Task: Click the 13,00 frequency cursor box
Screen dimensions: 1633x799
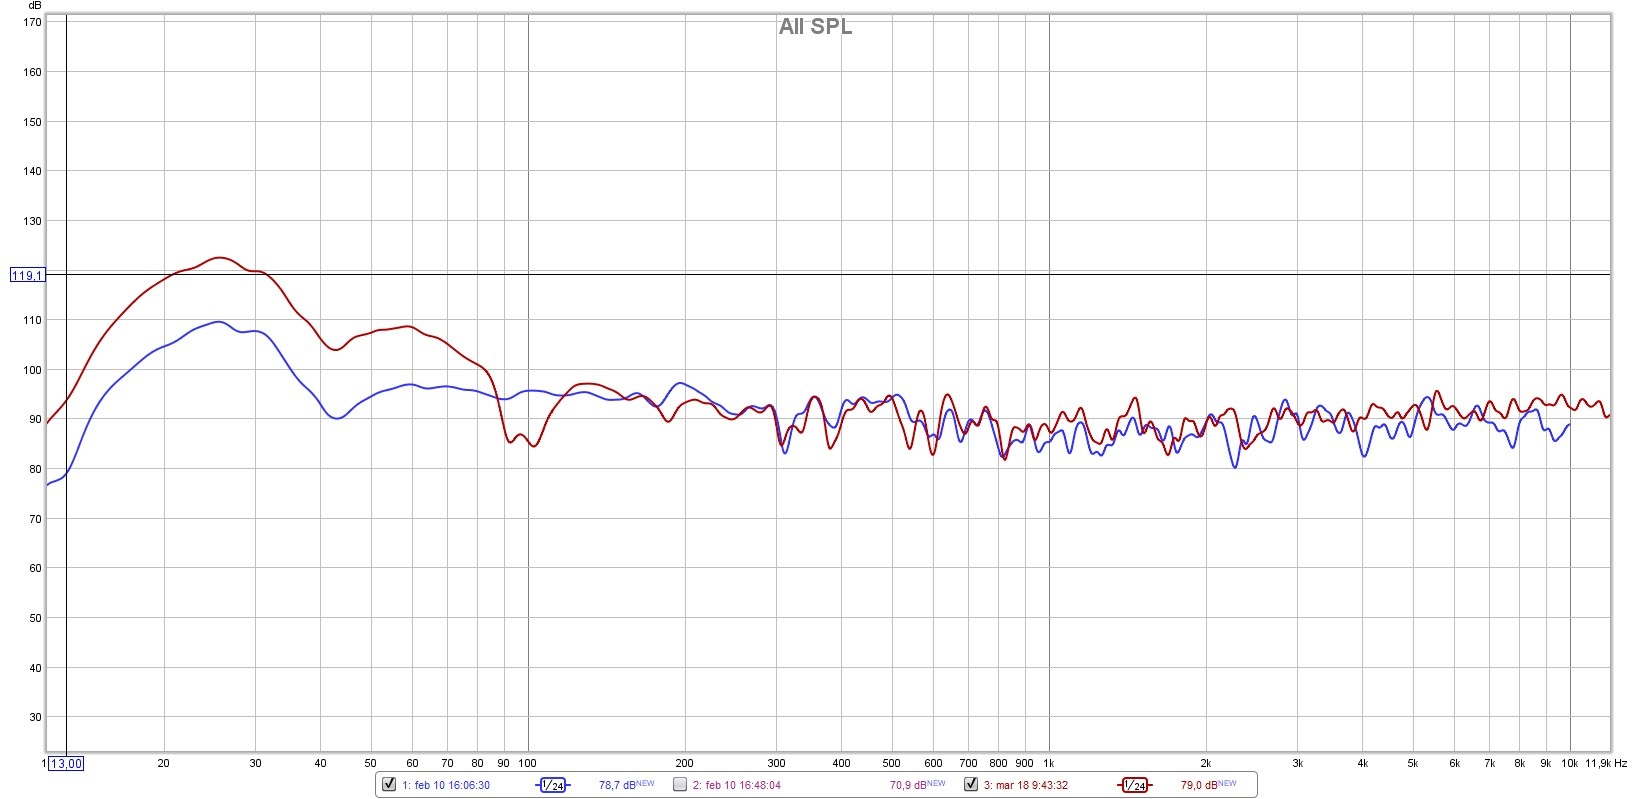Action: click(x=66, y=763)
